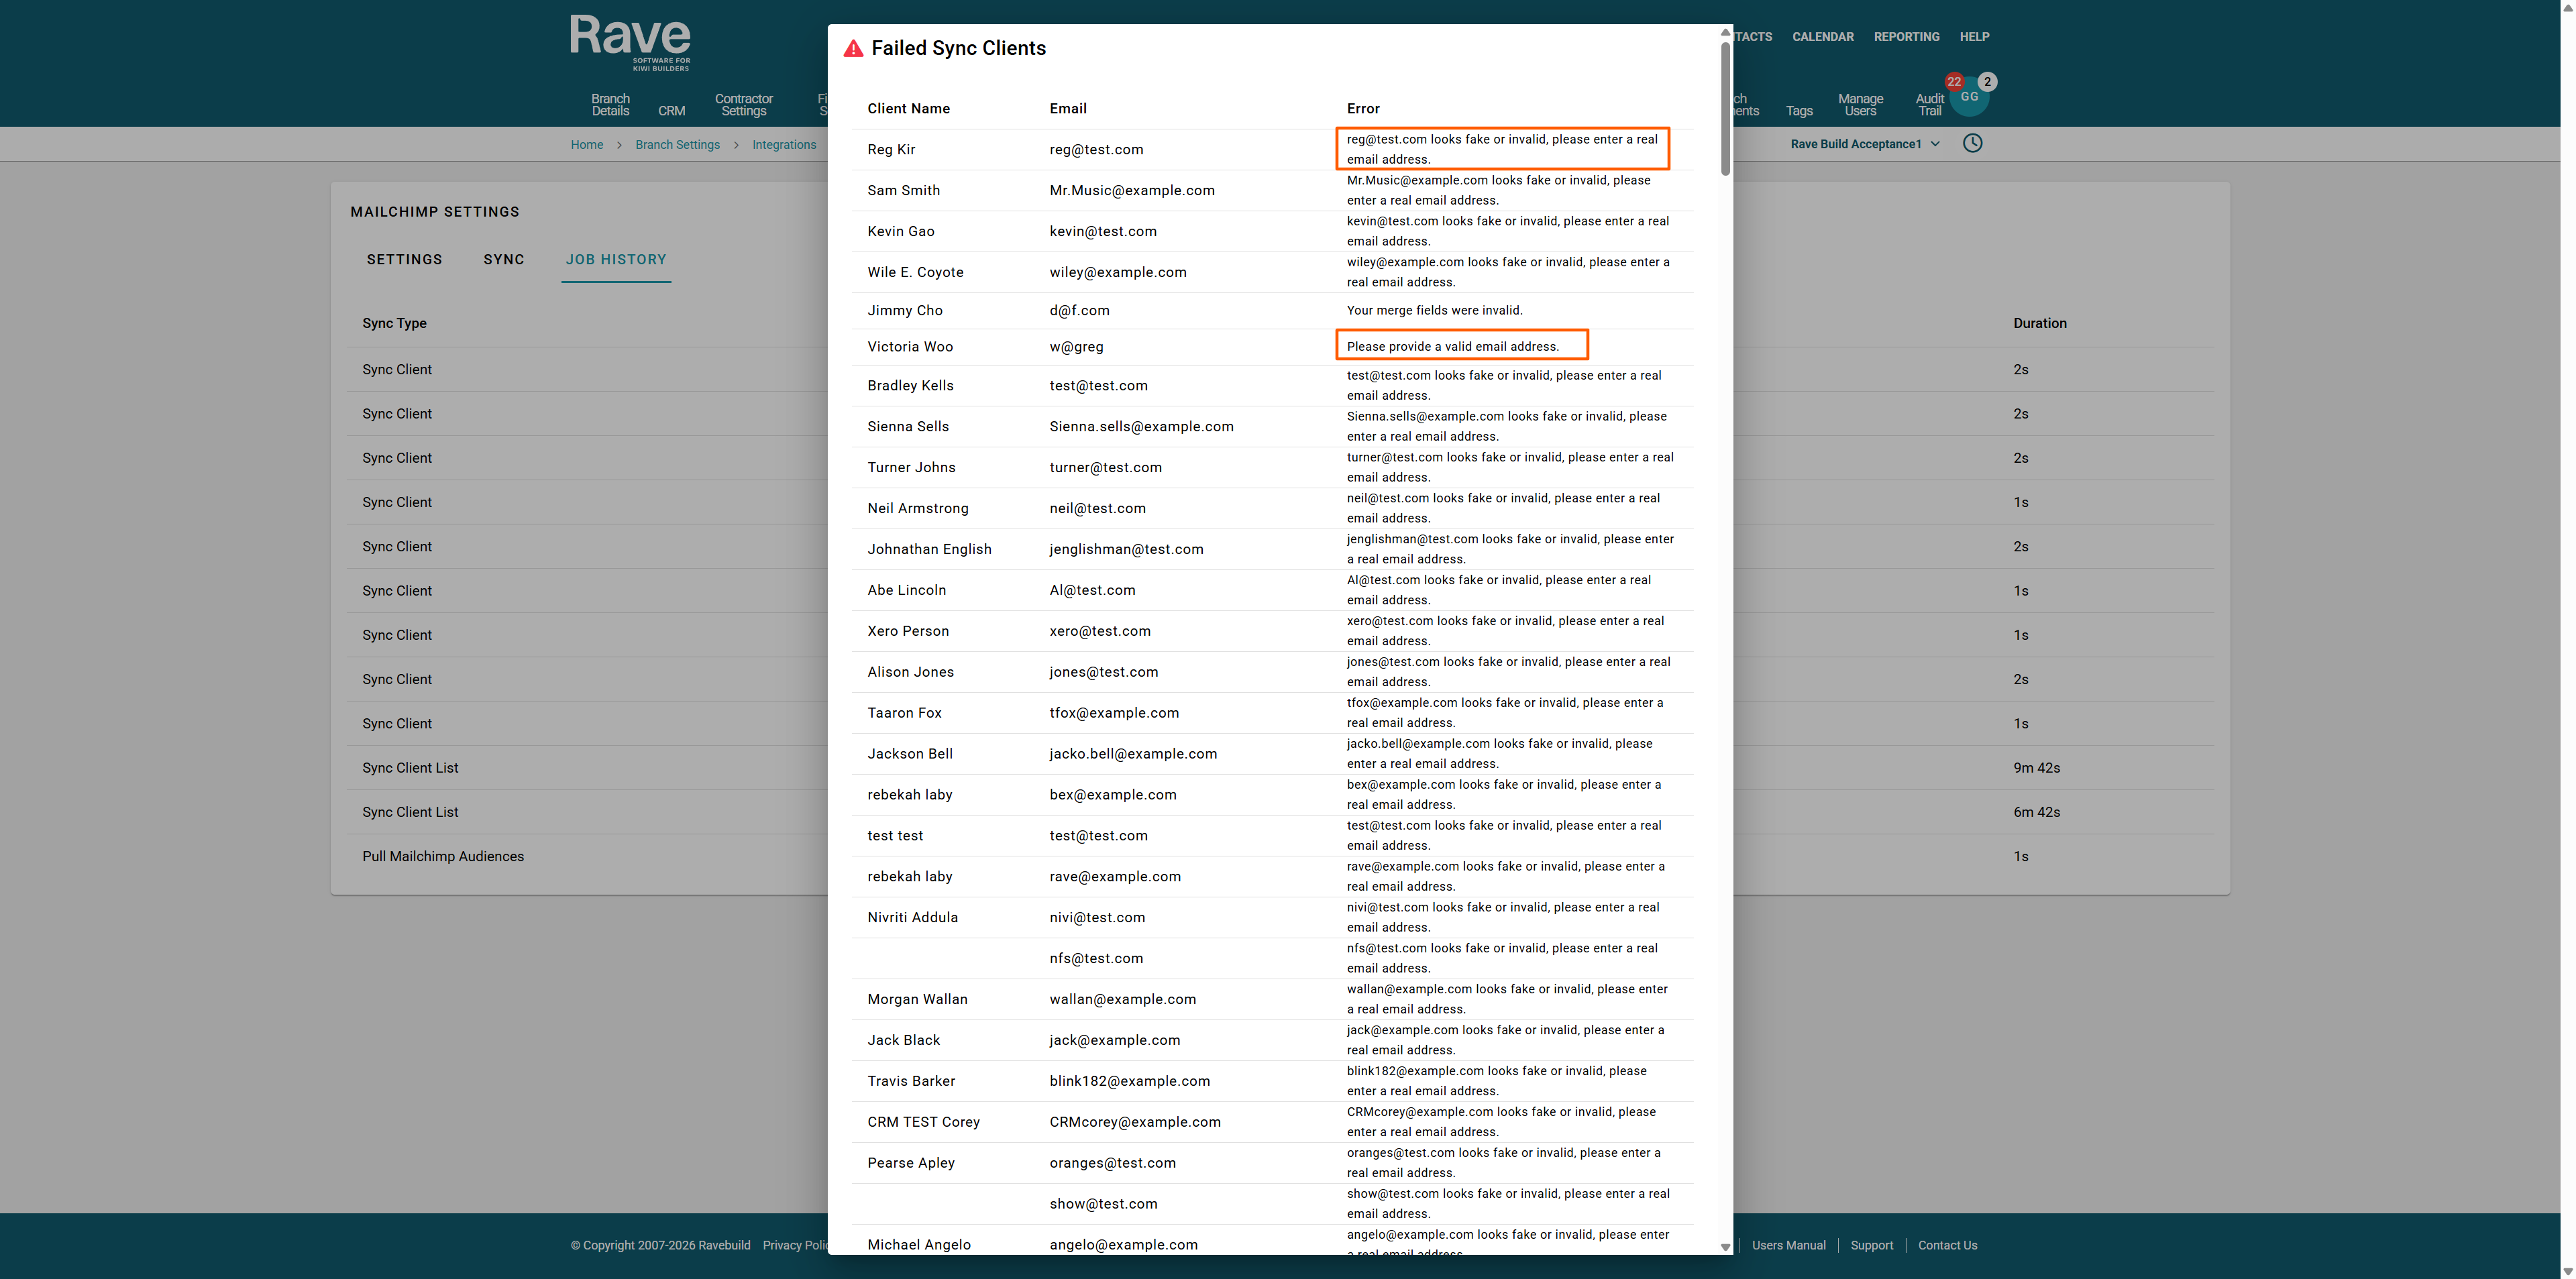Open the clock history icon

pos(1972,143)
